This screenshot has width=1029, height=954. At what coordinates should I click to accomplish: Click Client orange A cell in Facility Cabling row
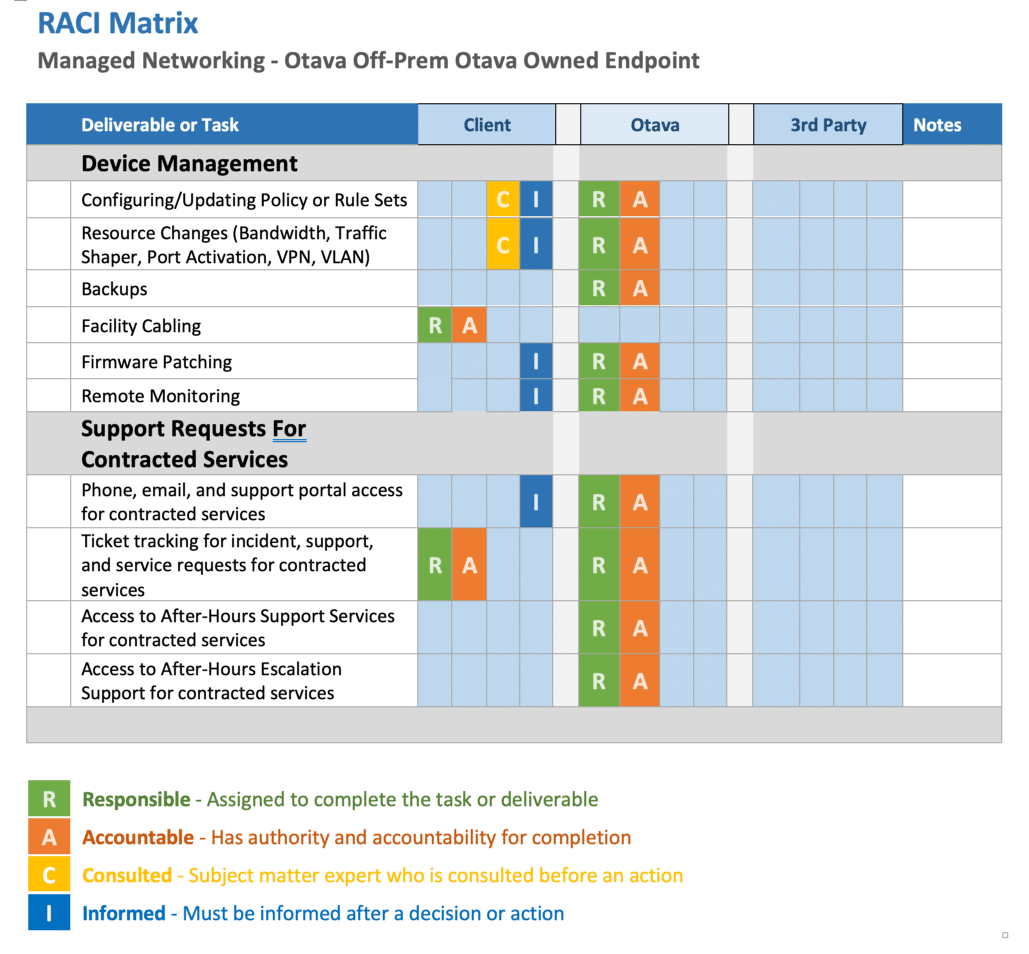click(x=469, y=325)
